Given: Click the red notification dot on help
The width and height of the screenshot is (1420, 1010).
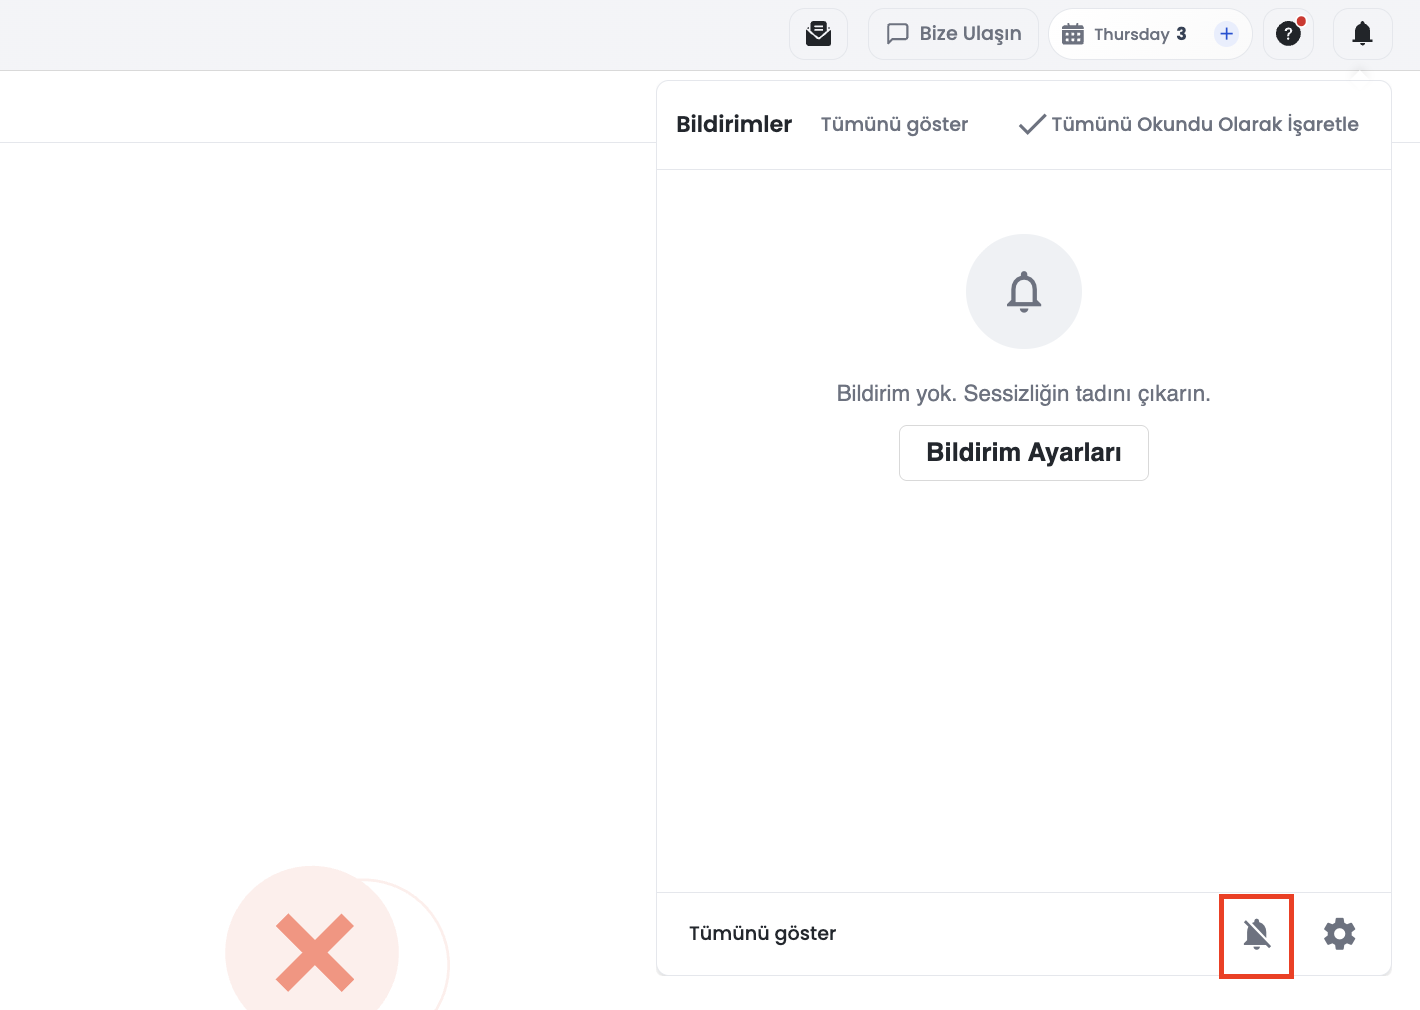Looking at the screenshot, I should 1301,21.
